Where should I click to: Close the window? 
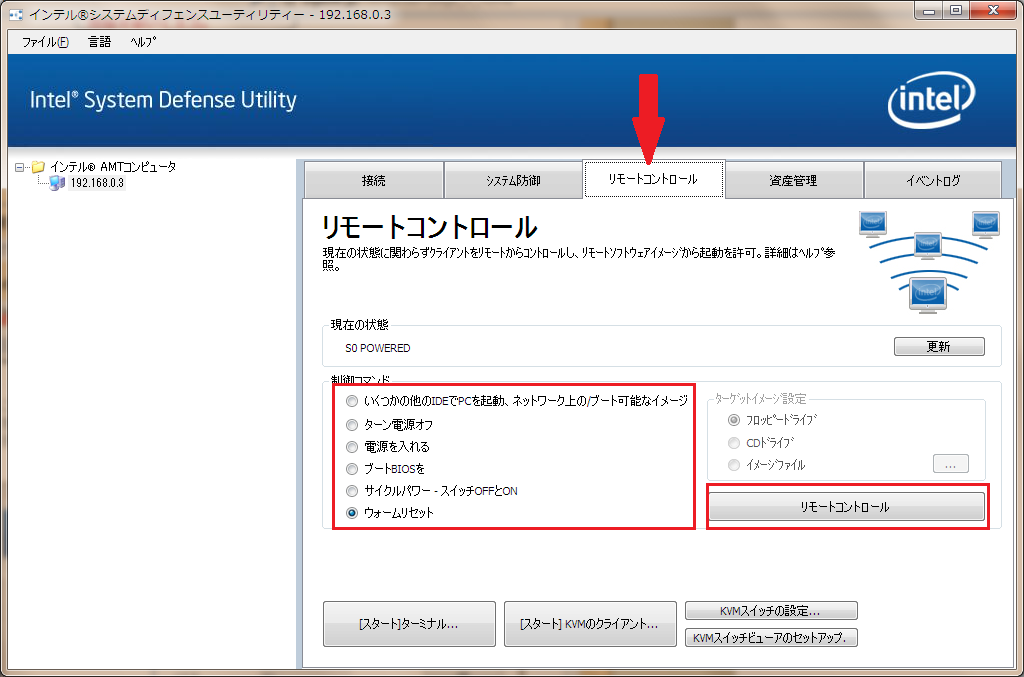click(x=993, y=10)
